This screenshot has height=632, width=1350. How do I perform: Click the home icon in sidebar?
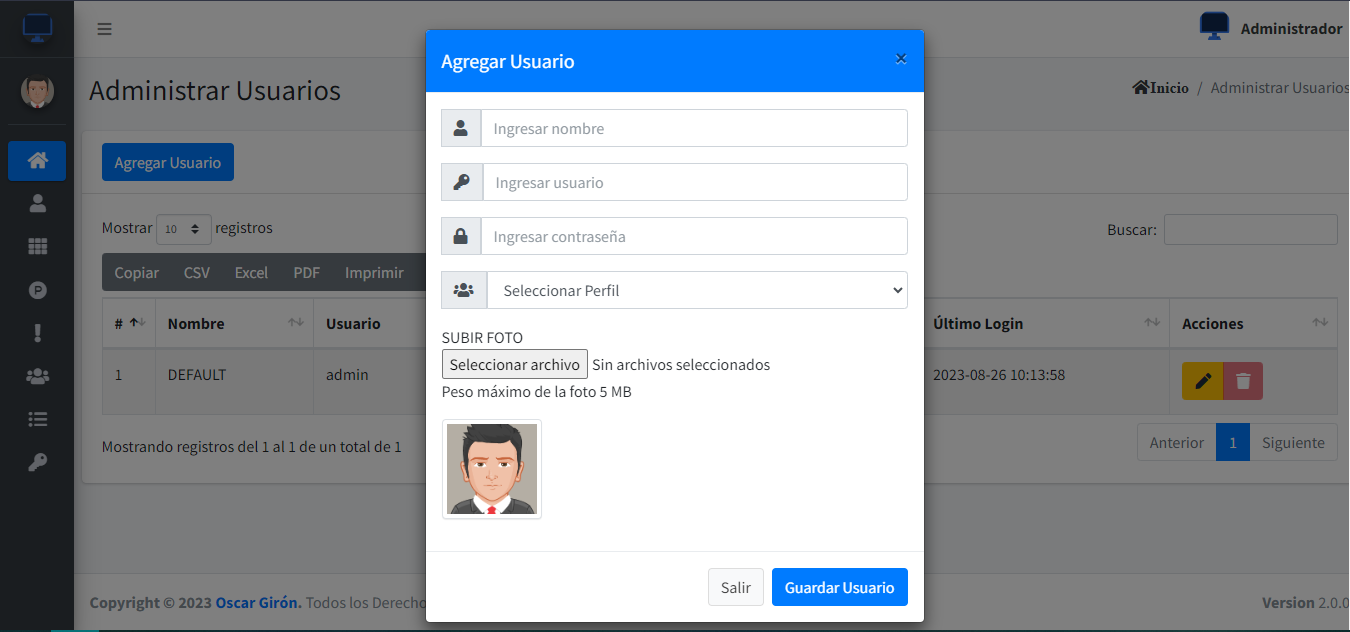[x=37, y=161]
